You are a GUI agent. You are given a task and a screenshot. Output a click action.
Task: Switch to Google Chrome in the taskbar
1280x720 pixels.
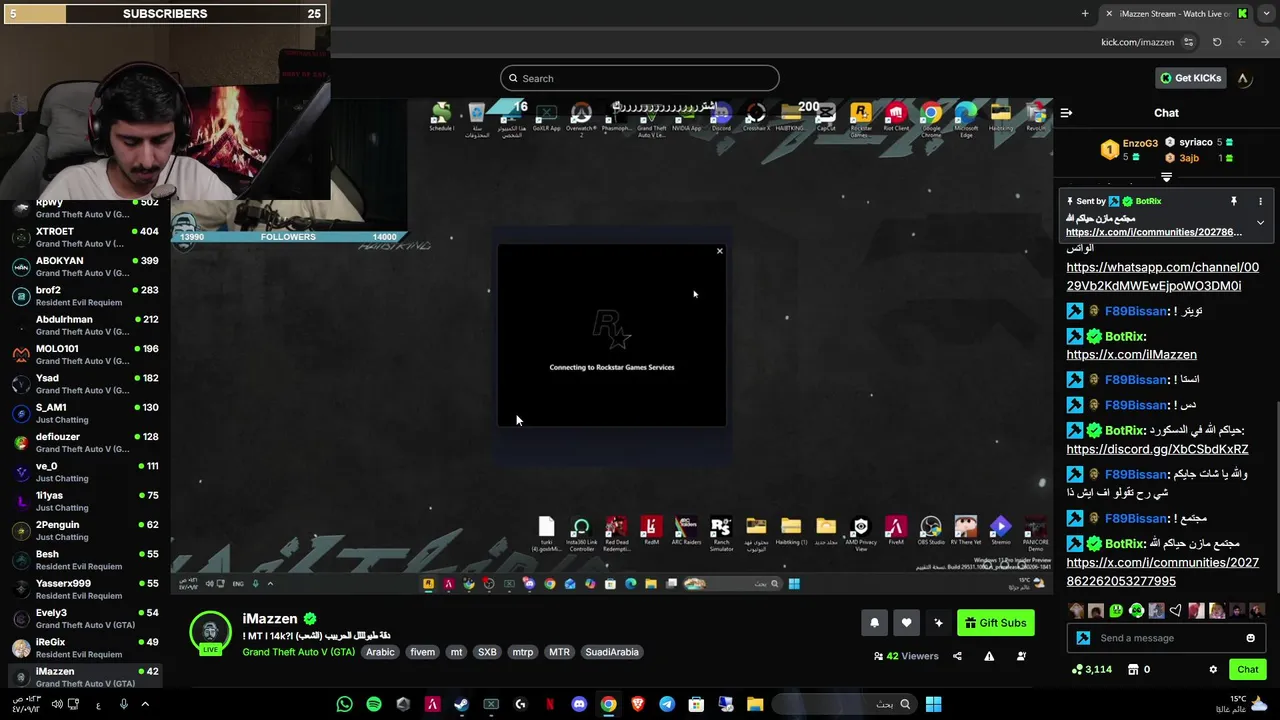point(608,704)
